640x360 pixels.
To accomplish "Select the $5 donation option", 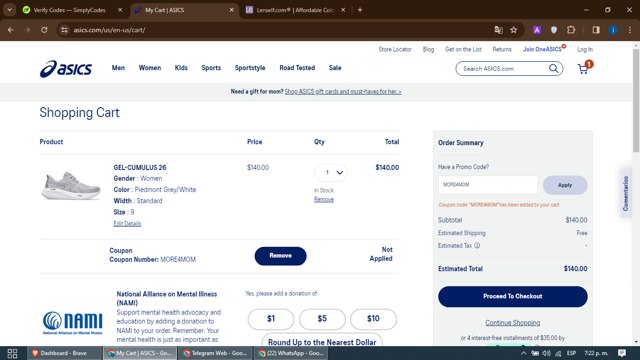I will point(322,319).
